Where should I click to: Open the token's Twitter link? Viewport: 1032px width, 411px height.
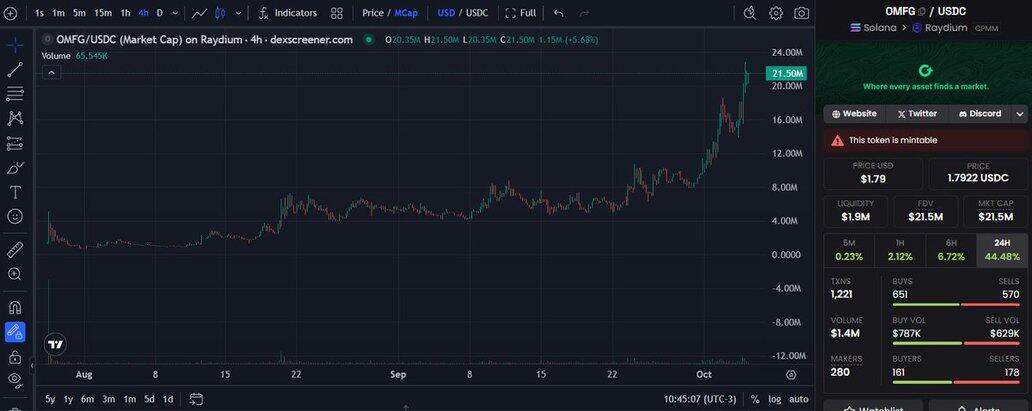pyautogui.click(x=916, y=114)
